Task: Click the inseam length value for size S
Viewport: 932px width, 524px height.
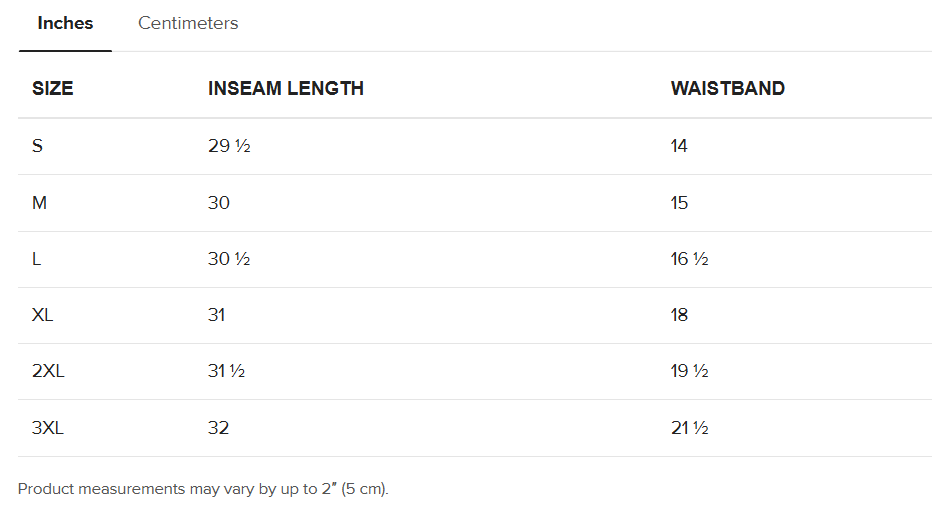Action: 229,146
